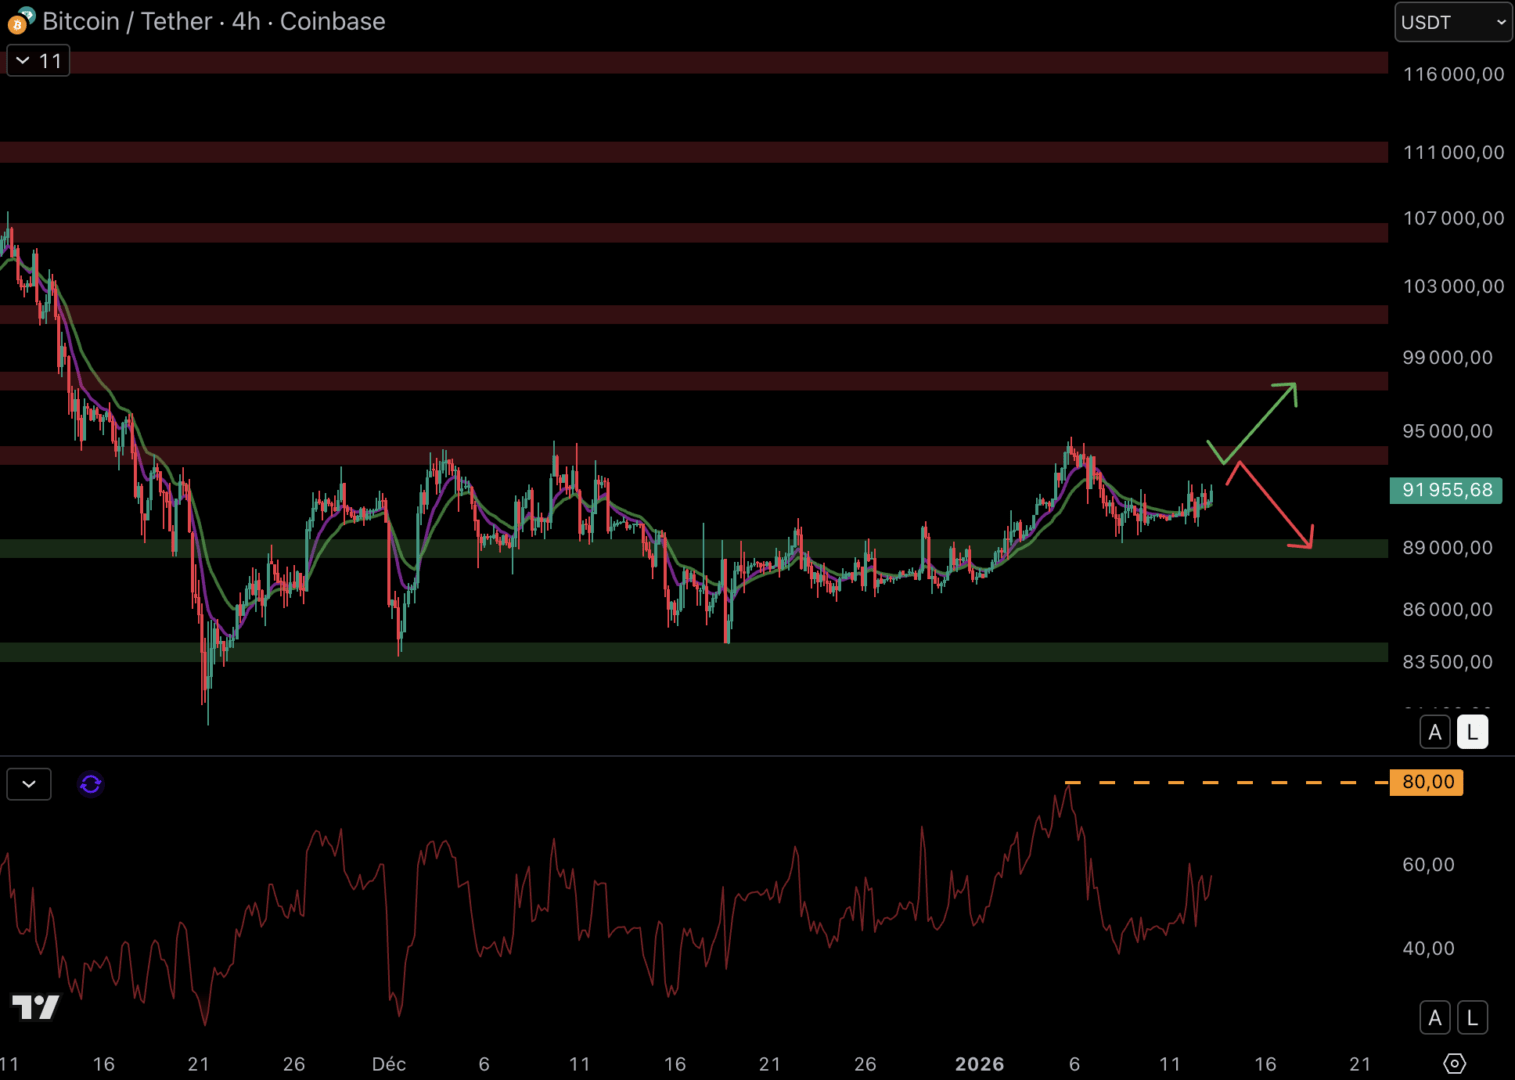
Task: Expand the 11 indicators legend
Action: (x=38, y=61)
